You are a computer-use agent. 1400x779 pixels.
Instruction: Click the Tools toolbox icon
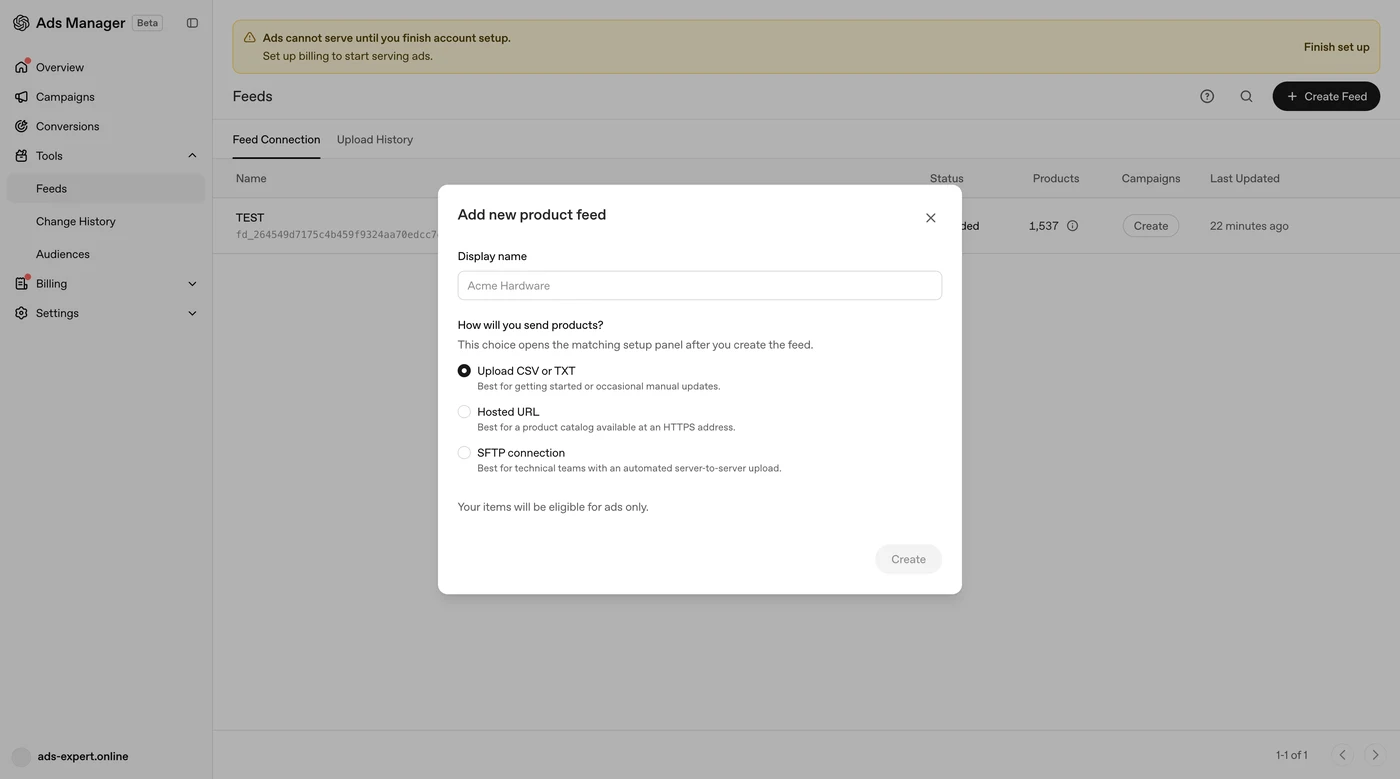pyautogui.click(x=21, y=156)
